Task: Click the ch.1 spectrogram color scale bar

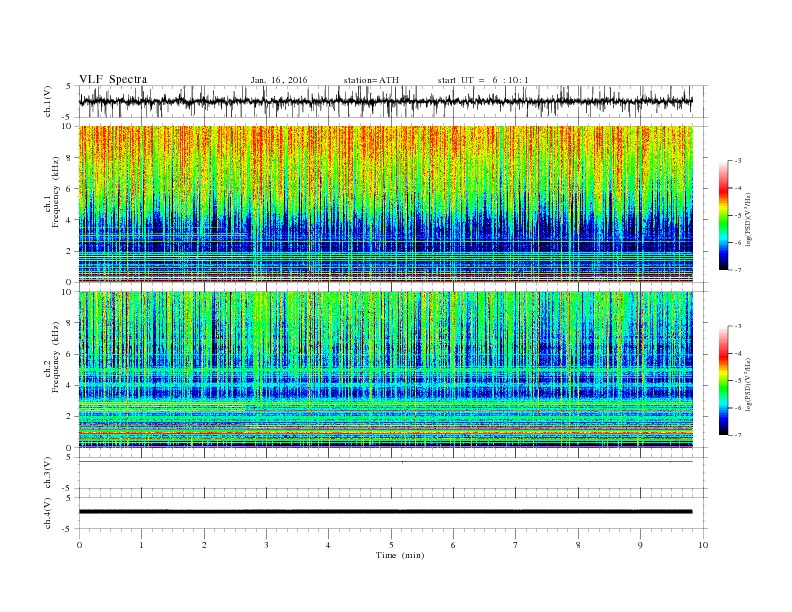Action: tap(723, 215)
